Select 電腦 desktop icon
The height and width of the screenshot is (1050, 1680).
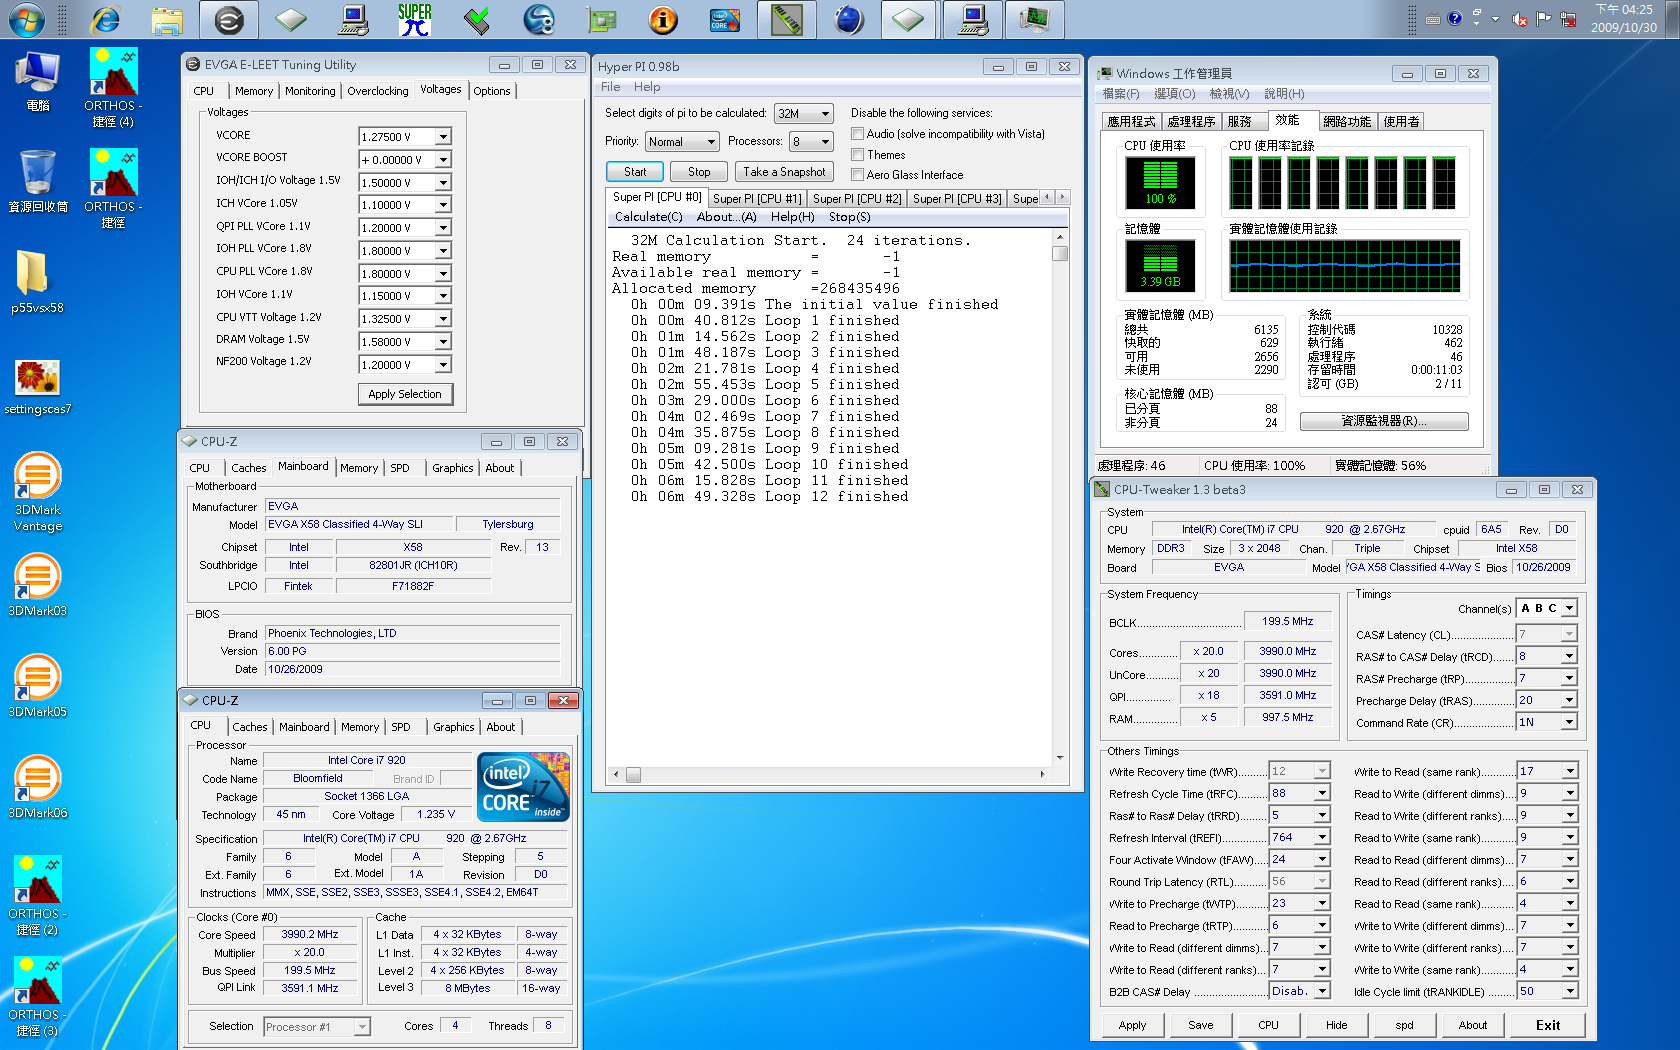37,81
